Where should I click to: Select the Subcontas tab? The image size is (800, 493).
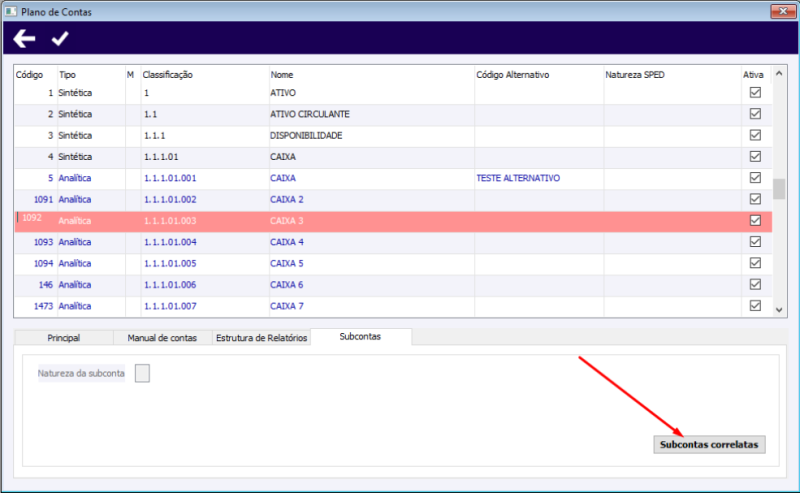[360, 337]
